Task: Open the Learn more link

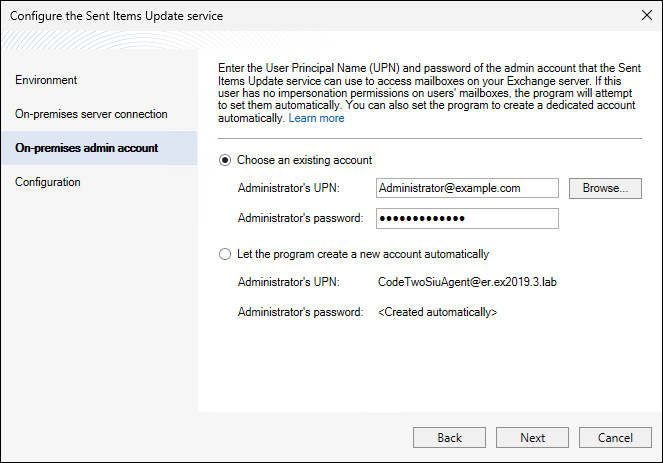Action: (x=316, y=118)
